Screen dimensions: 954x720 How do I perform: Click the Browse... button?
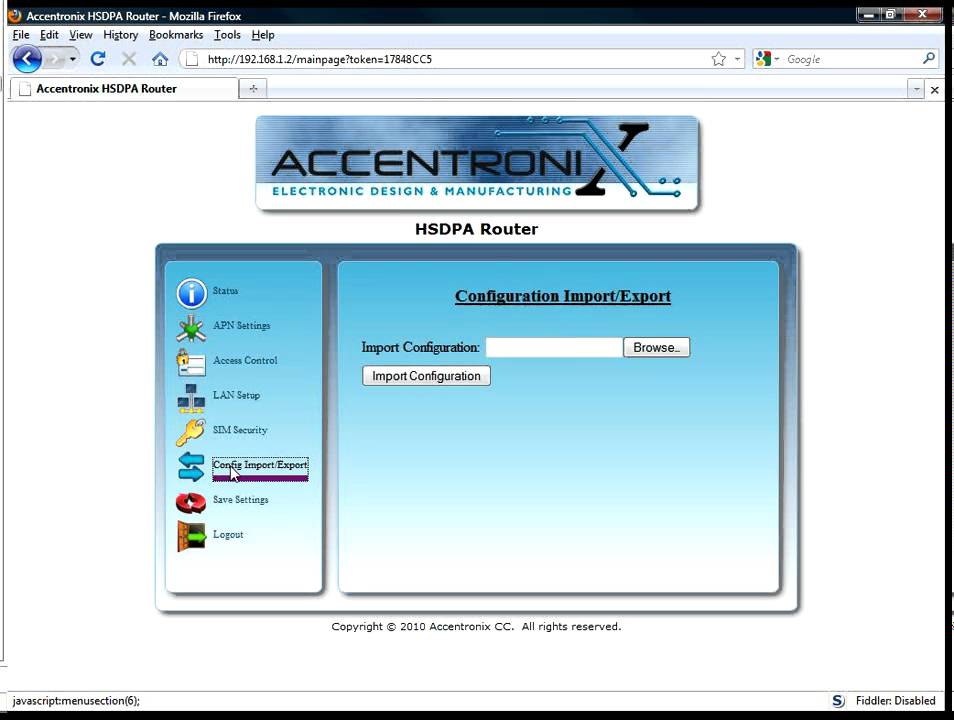pyautogui.click(x=656, y=348)
